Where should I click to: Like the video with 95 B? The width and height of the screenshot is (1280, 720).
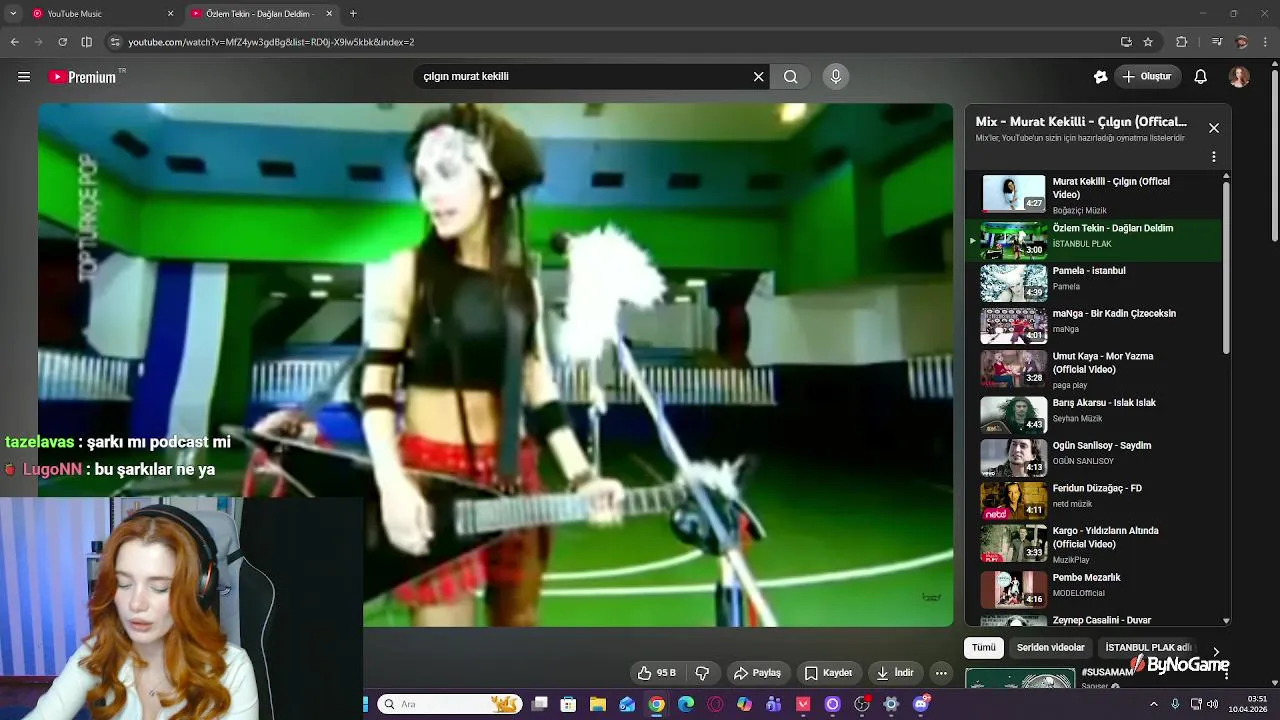(x=657, y=673)
